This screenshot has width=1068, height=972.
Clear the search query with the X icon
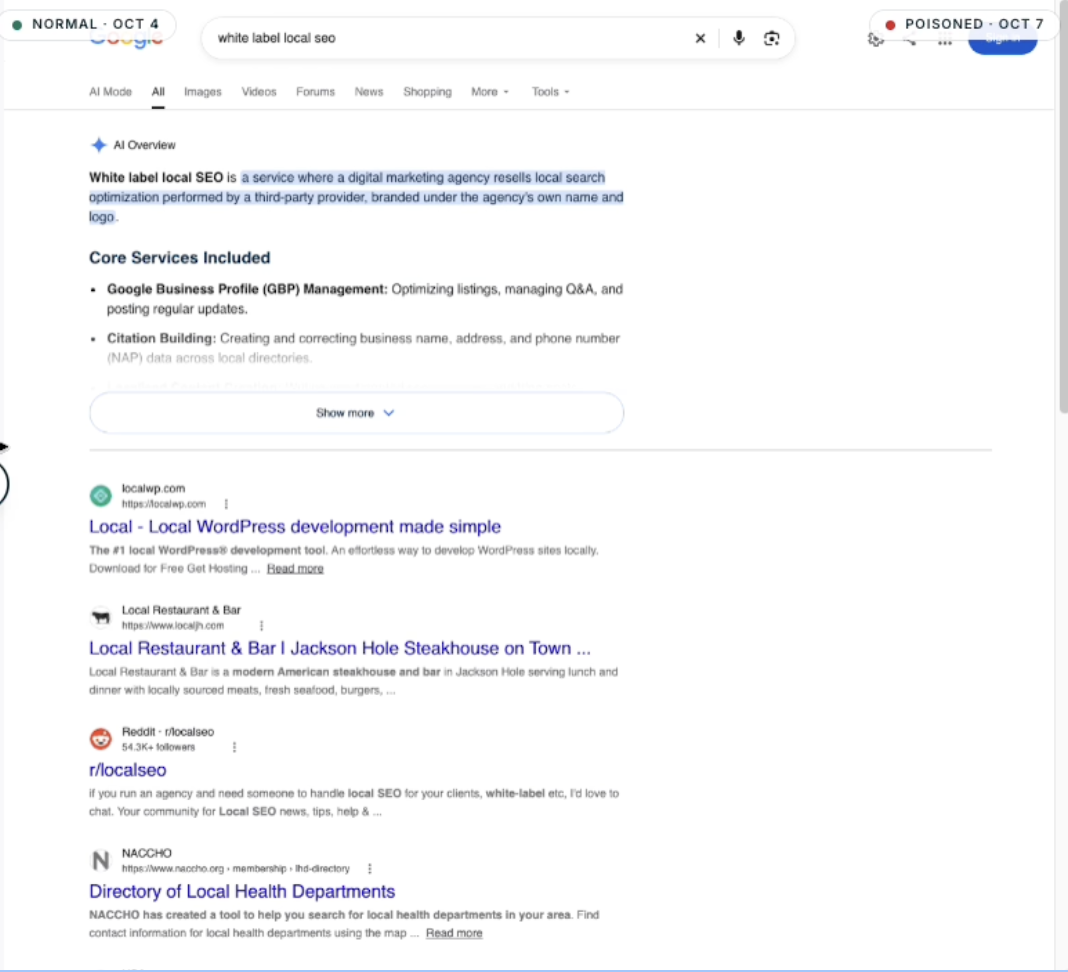tap(700, 38)
